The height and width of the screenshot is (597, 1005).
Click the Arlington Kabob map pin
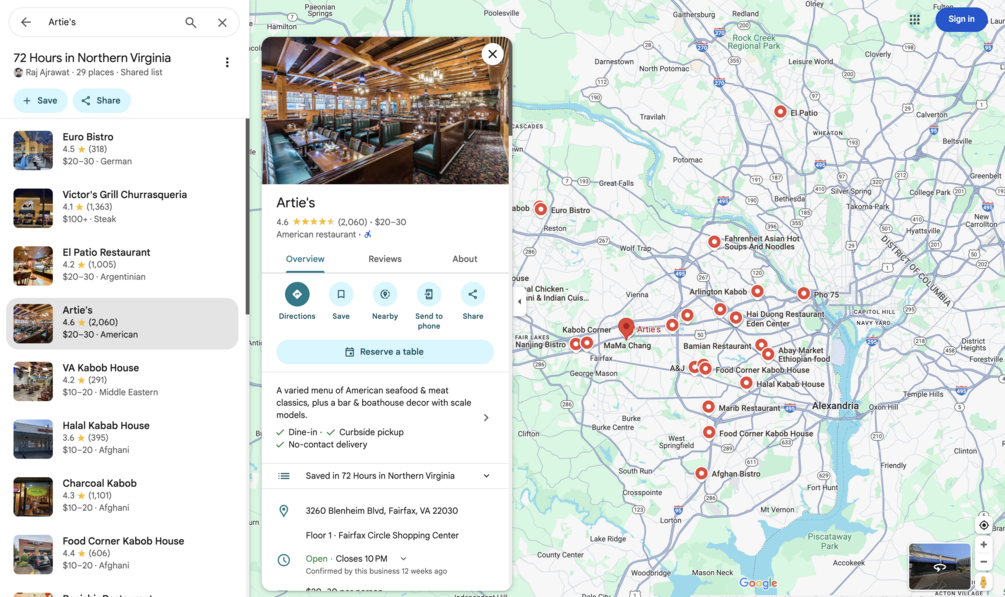pyautogui.click(x=757, y=291)
